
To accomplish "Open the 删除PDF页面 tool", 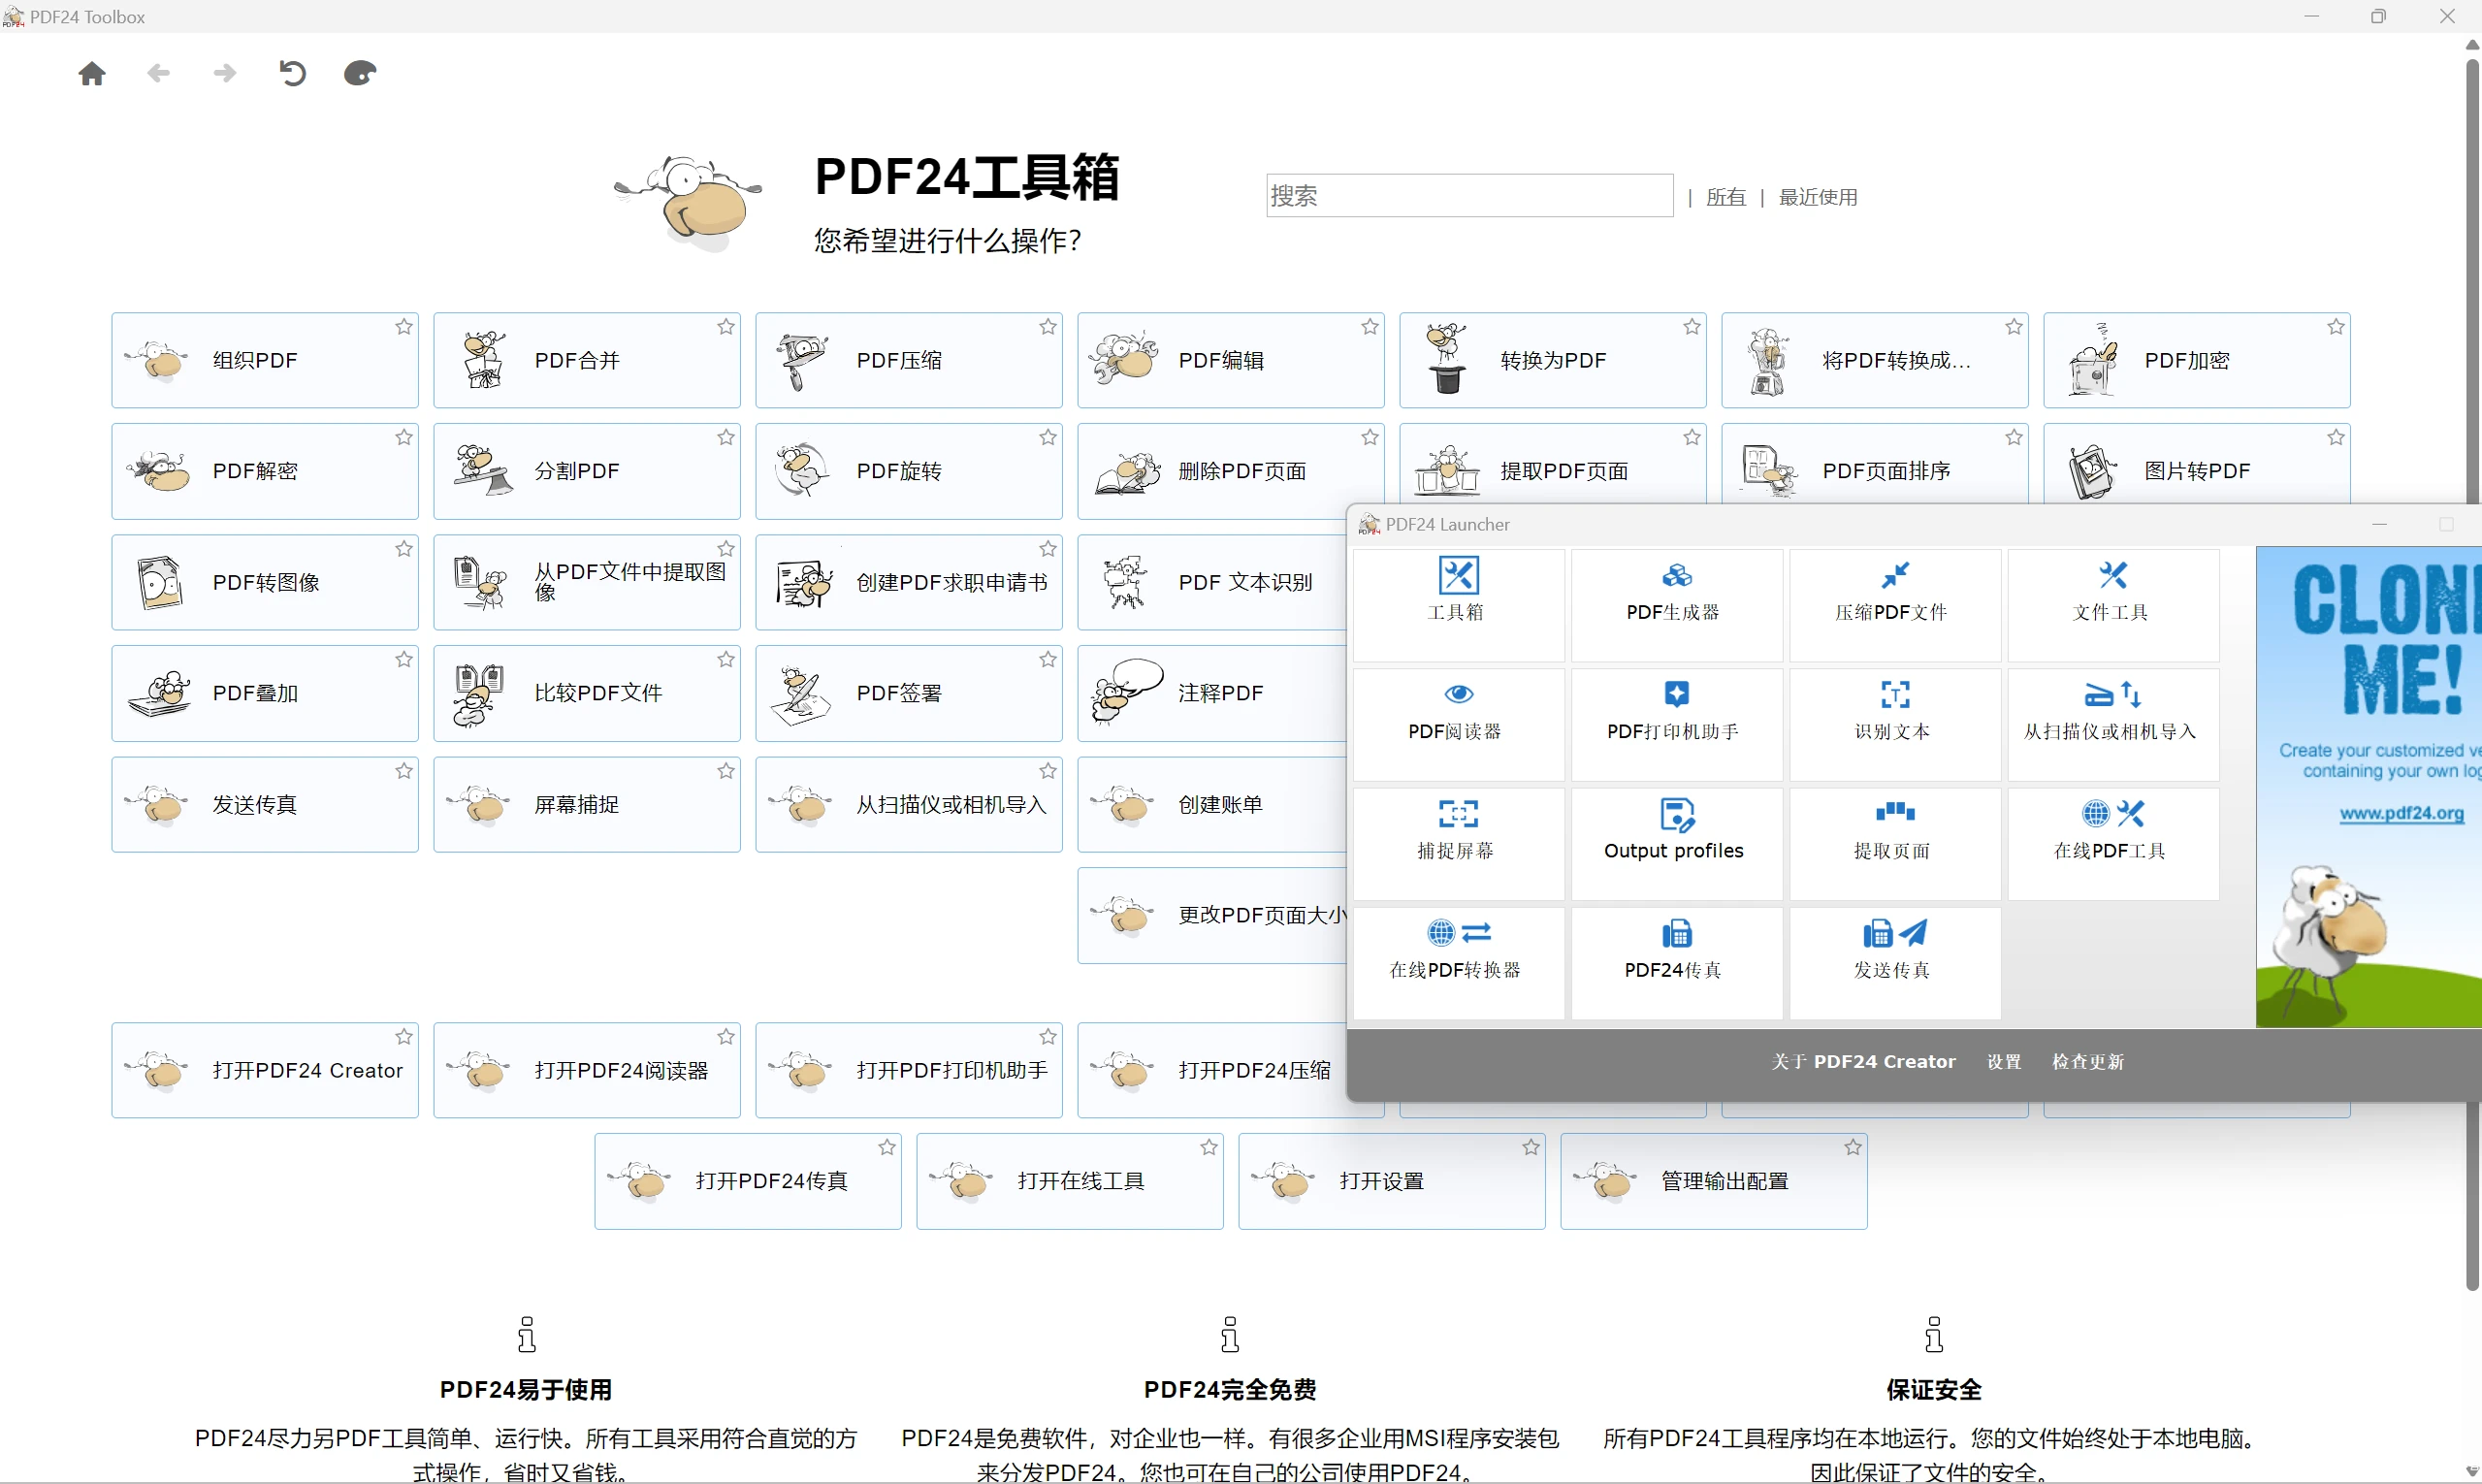I will point(1231,471).
